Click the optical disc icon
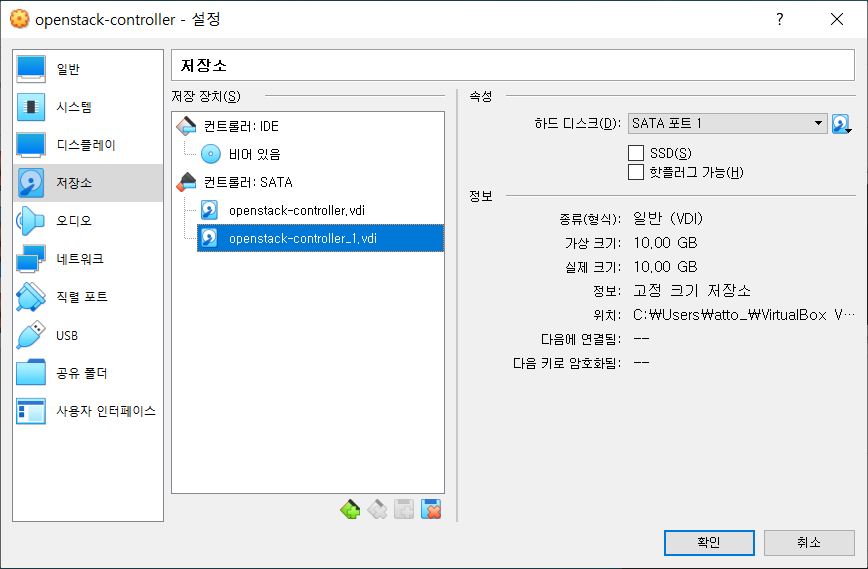The height and width of the screenshot is (569, 868). (x=210, y=154)
